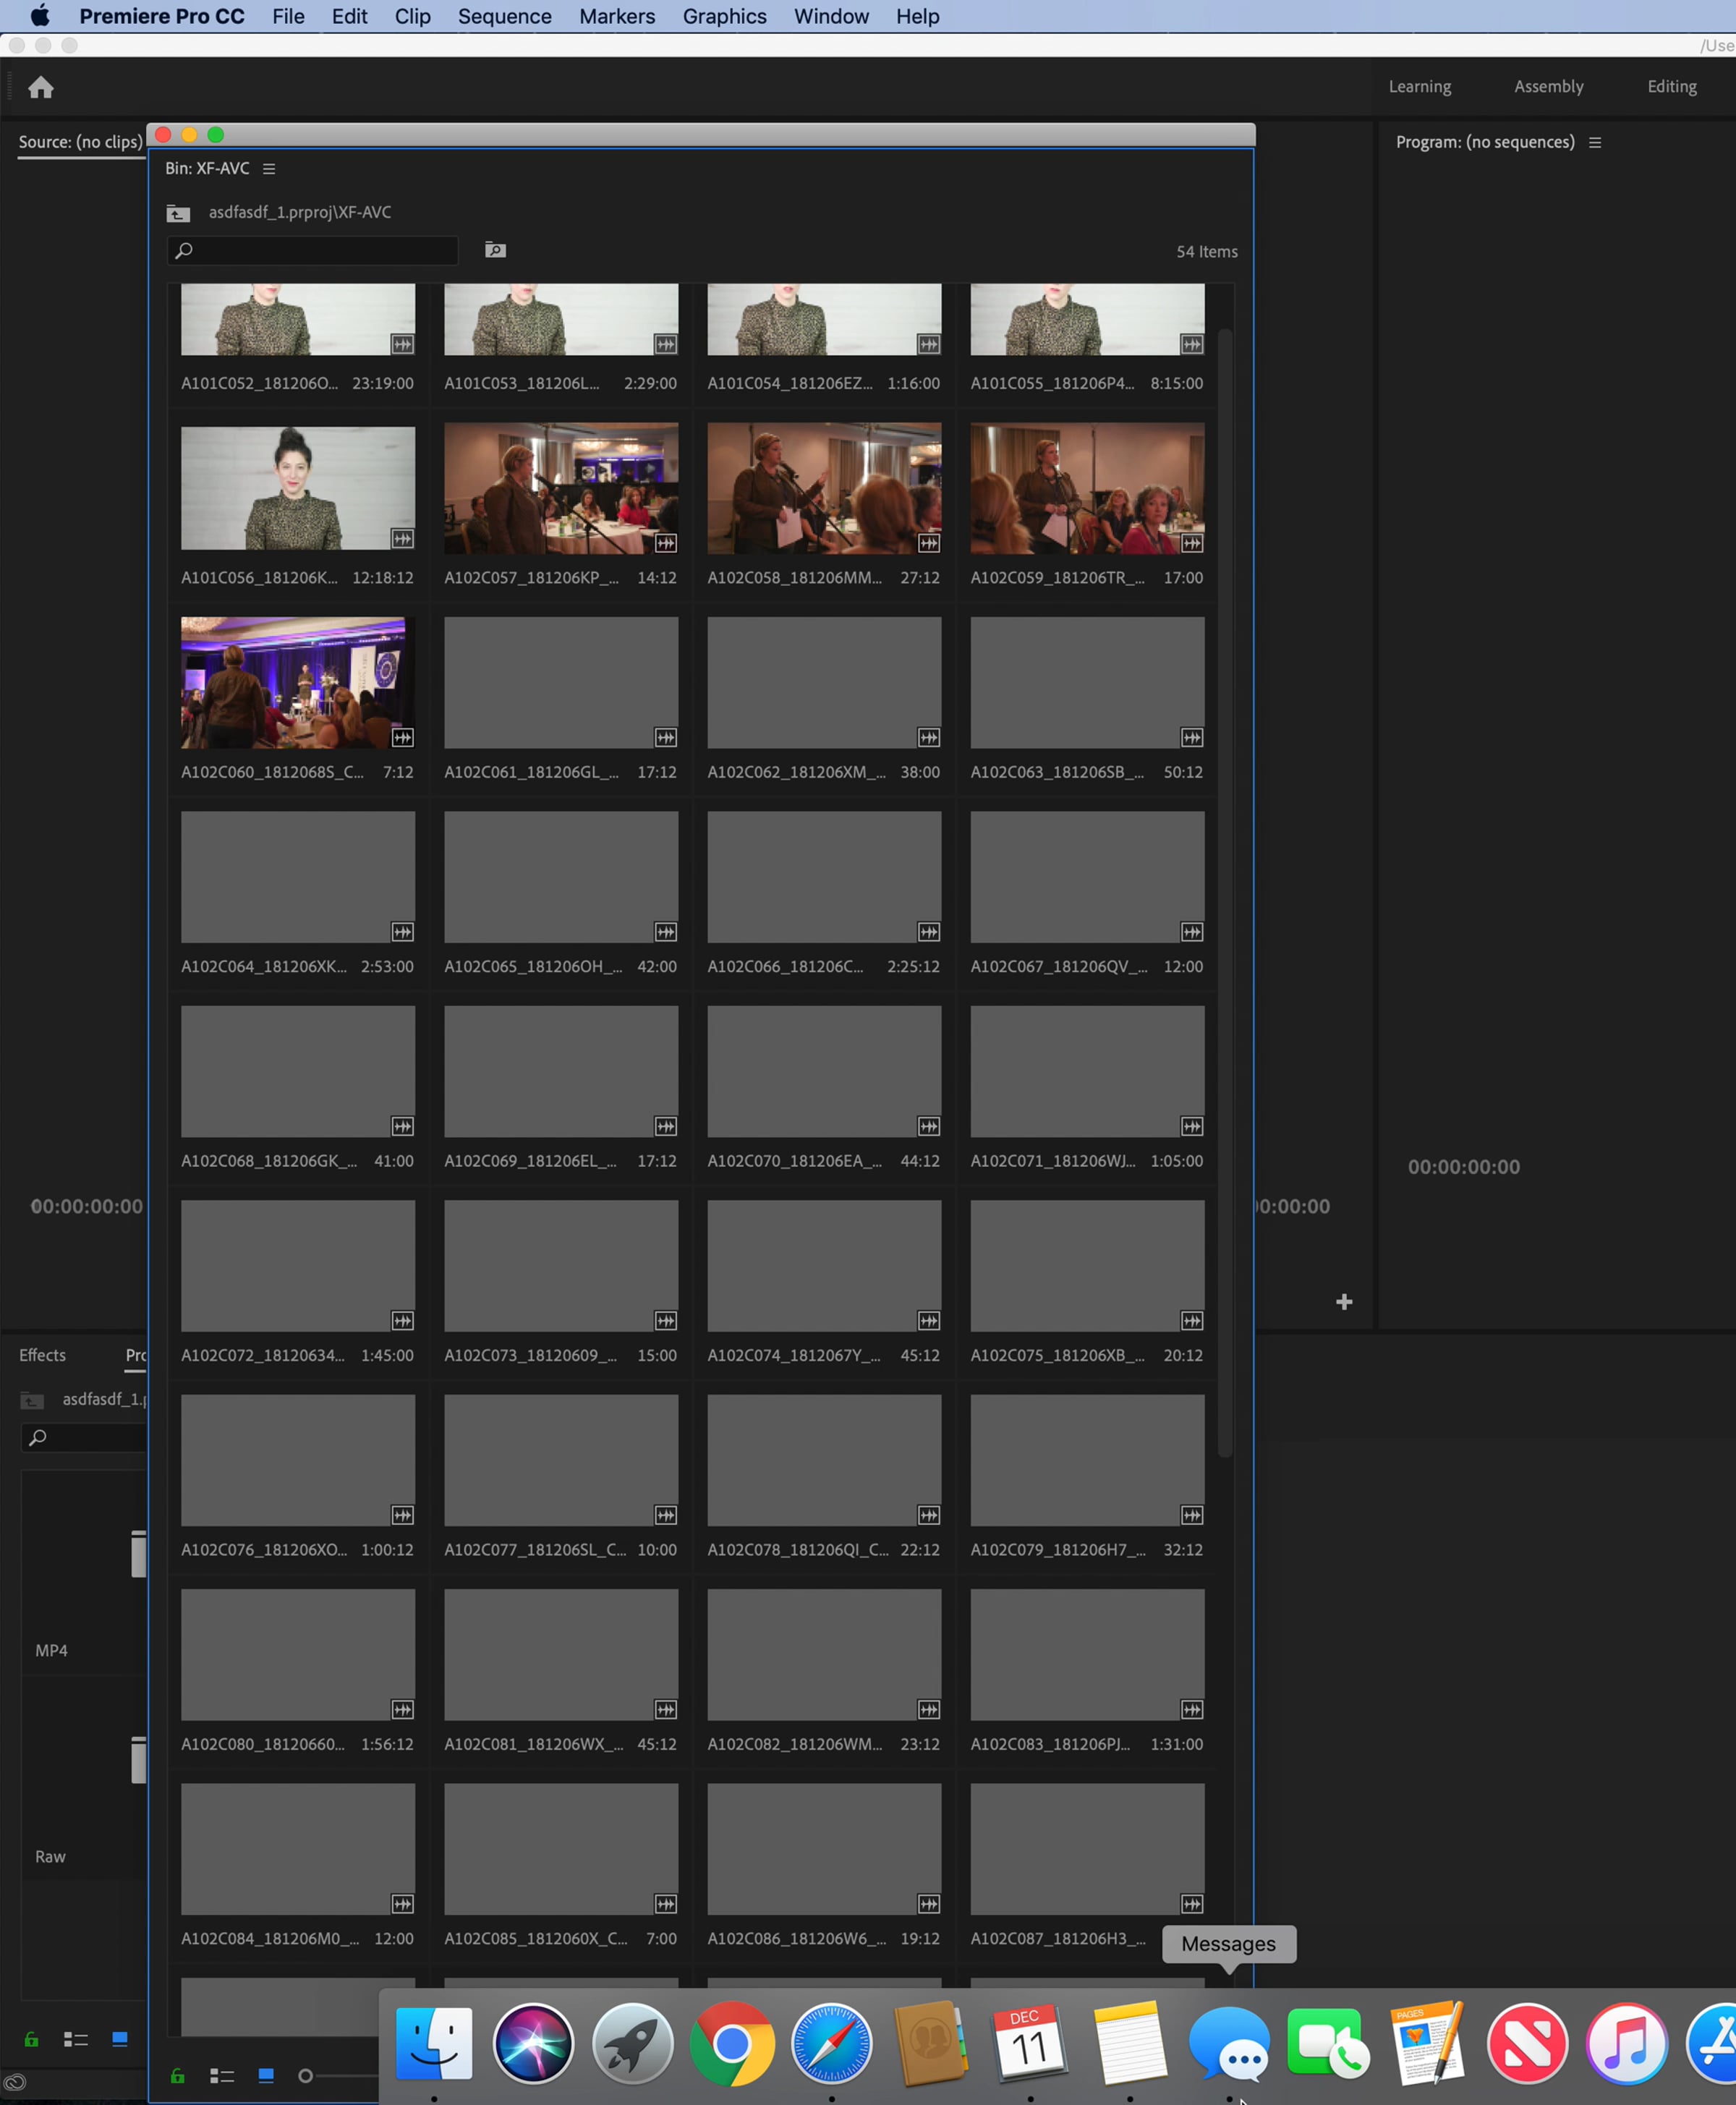This screenshot has height=2105, width=1736.
Task: Open the Markers menu
Action: tap(617, 16)
